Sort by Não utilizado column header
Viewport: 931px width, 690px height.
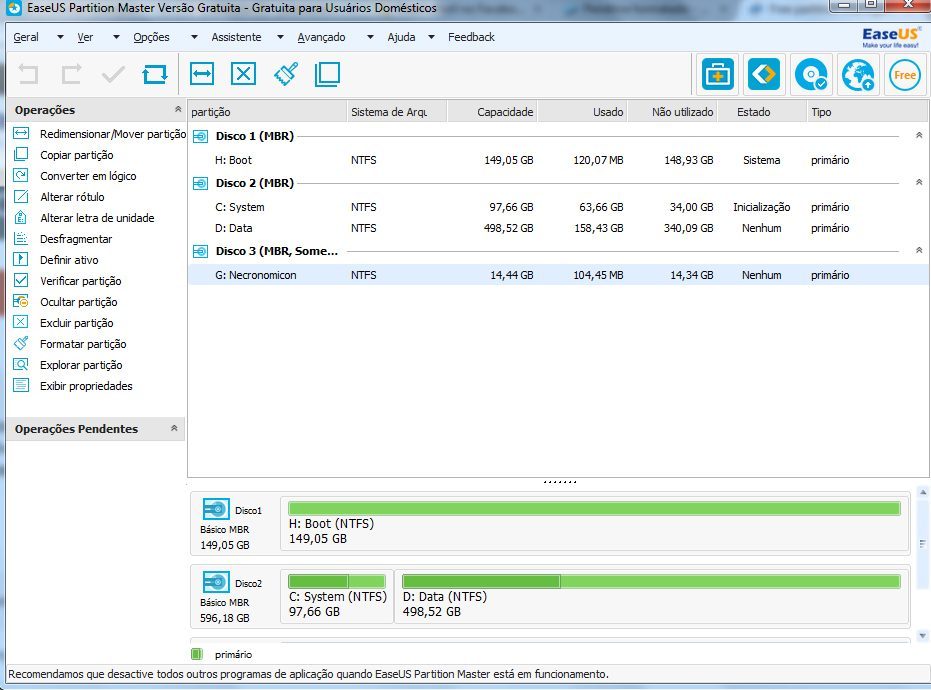(x=673, y=112)
